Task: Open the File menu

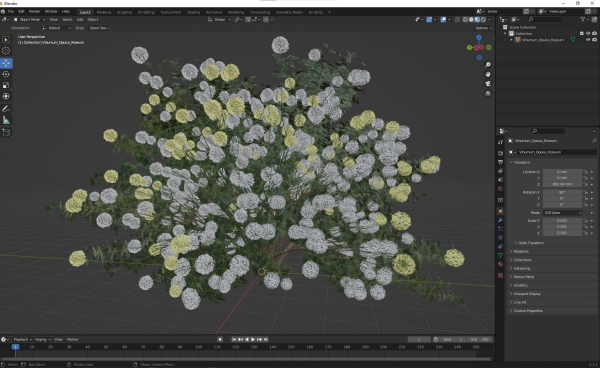Action: coord(11,11)
